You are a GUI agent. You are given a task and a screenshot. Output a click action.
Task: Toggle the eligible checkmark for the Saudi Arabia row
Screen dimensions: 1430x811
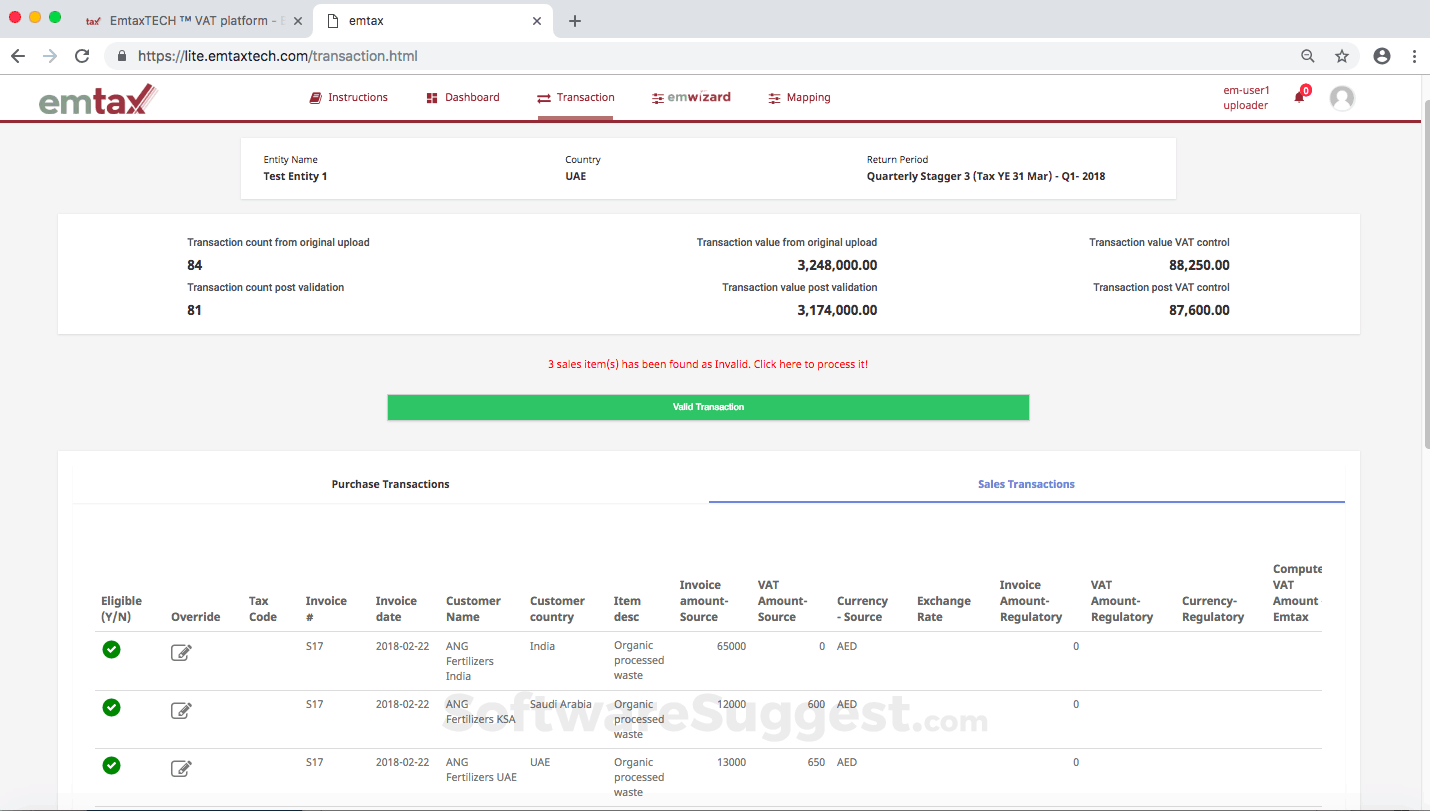pos(112,708)
